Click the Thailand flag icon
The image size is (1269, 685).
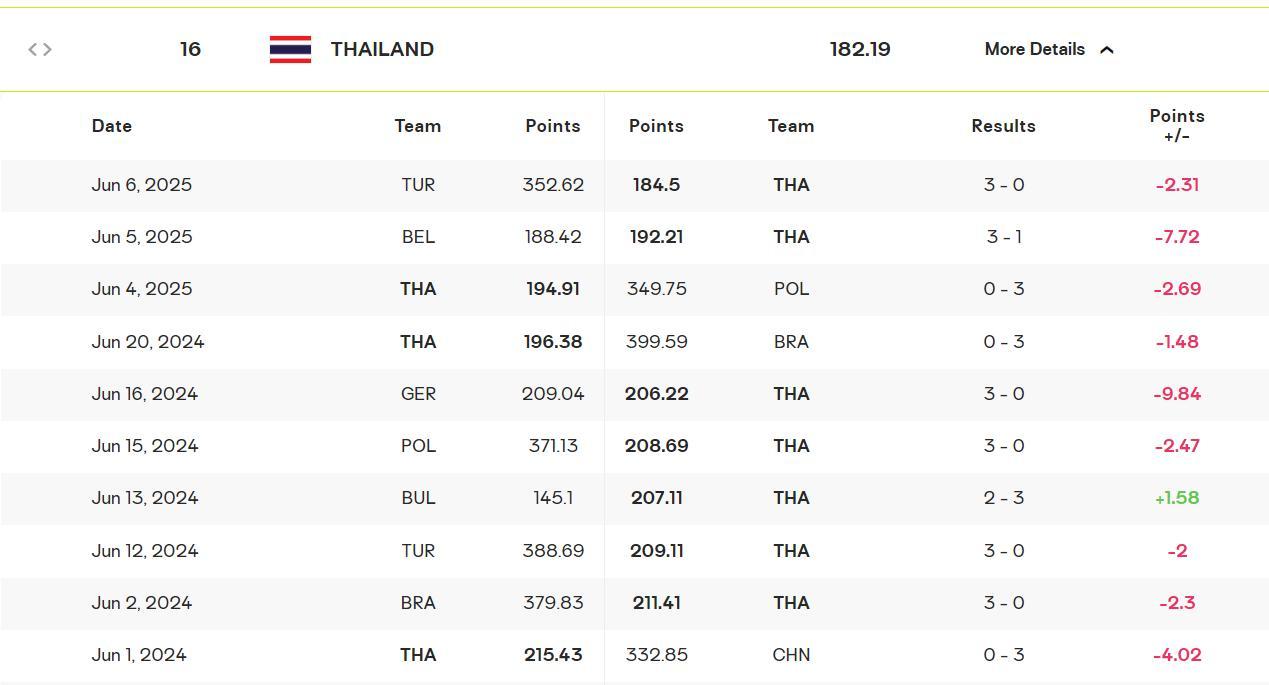(290, 49)
